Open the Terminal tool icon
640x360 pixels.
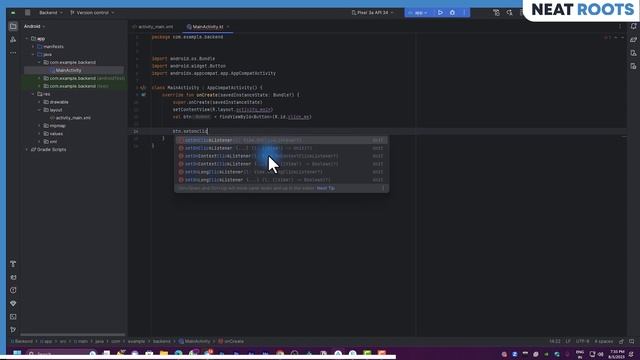point(13,316)
